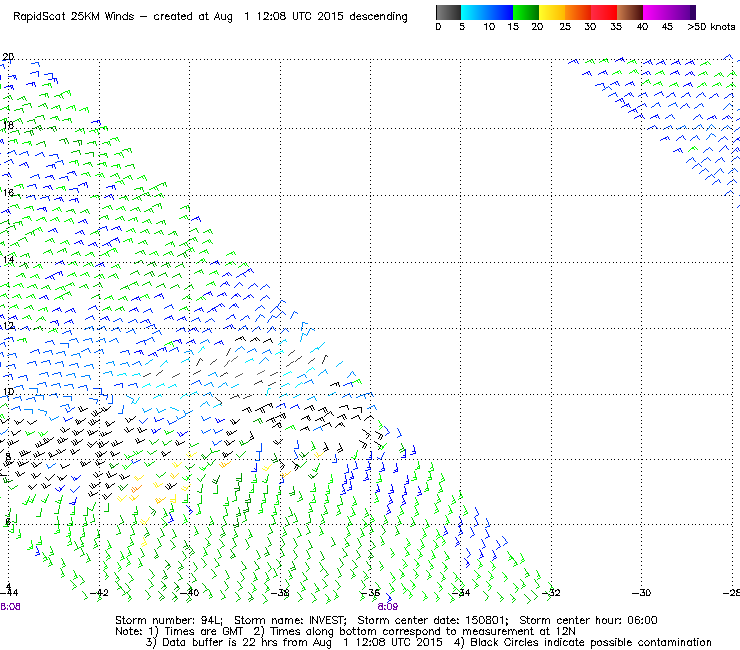This screenshot has height=650, width=740.
Task: Click note 'Black Circles indicate possible contamination'
Action: tap(591, 643)
